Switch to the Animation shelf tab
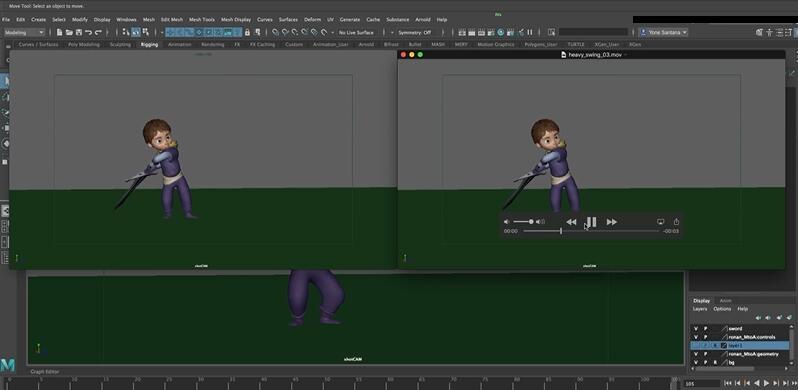The image size is (798, 390). tap(180, 44)
